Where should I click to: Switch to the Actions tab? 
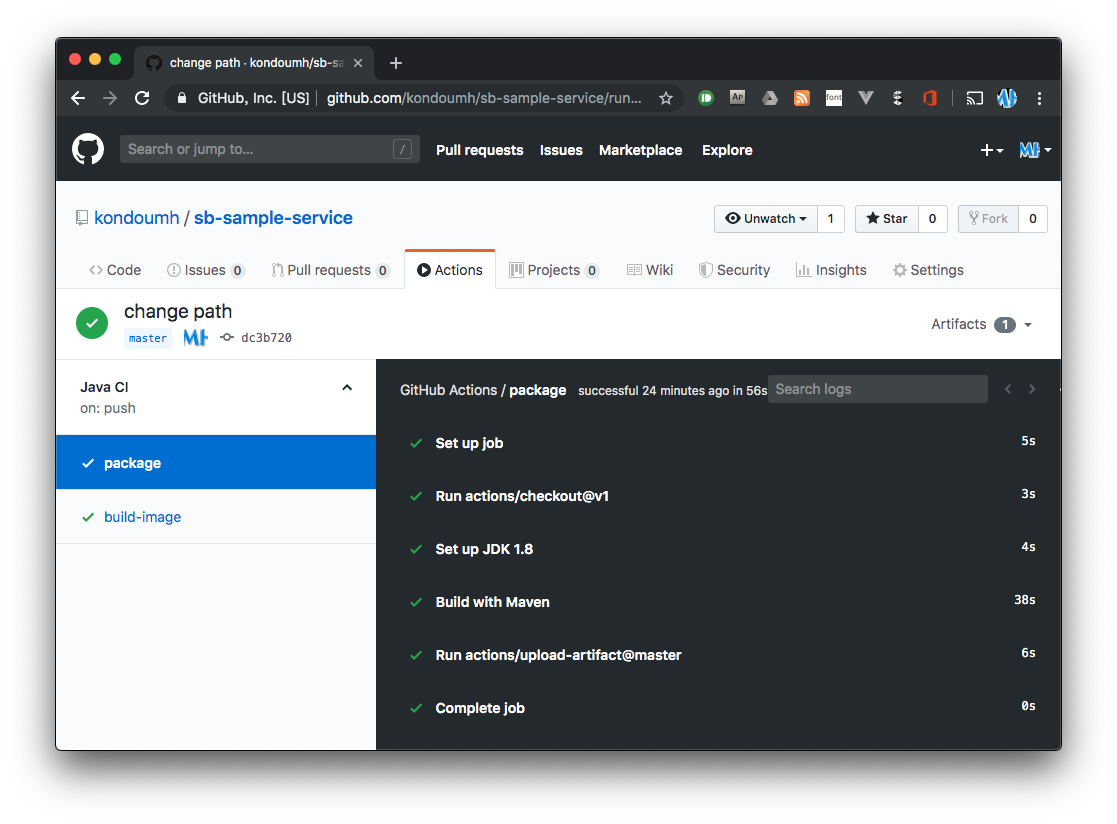(449, 269)
